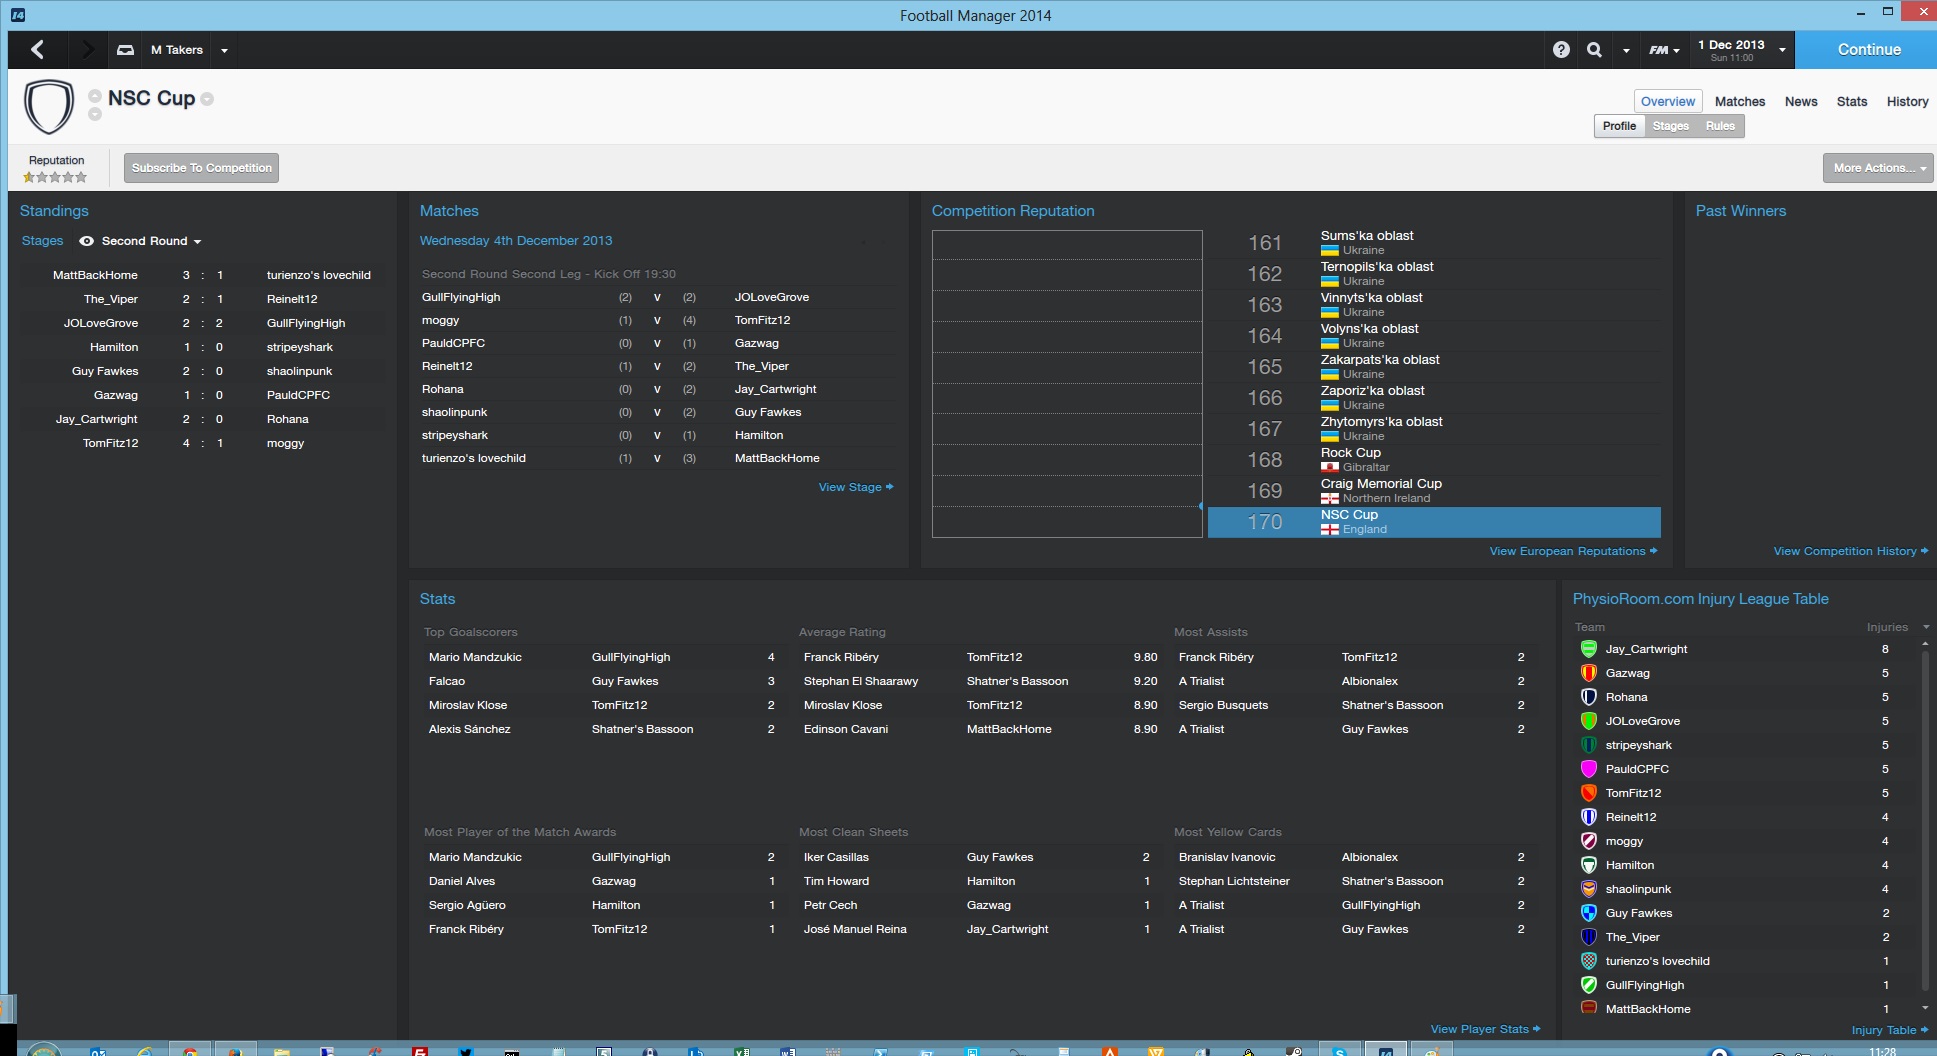
Task: Click the NSC Cup shield logo
Action: [49, 106]
